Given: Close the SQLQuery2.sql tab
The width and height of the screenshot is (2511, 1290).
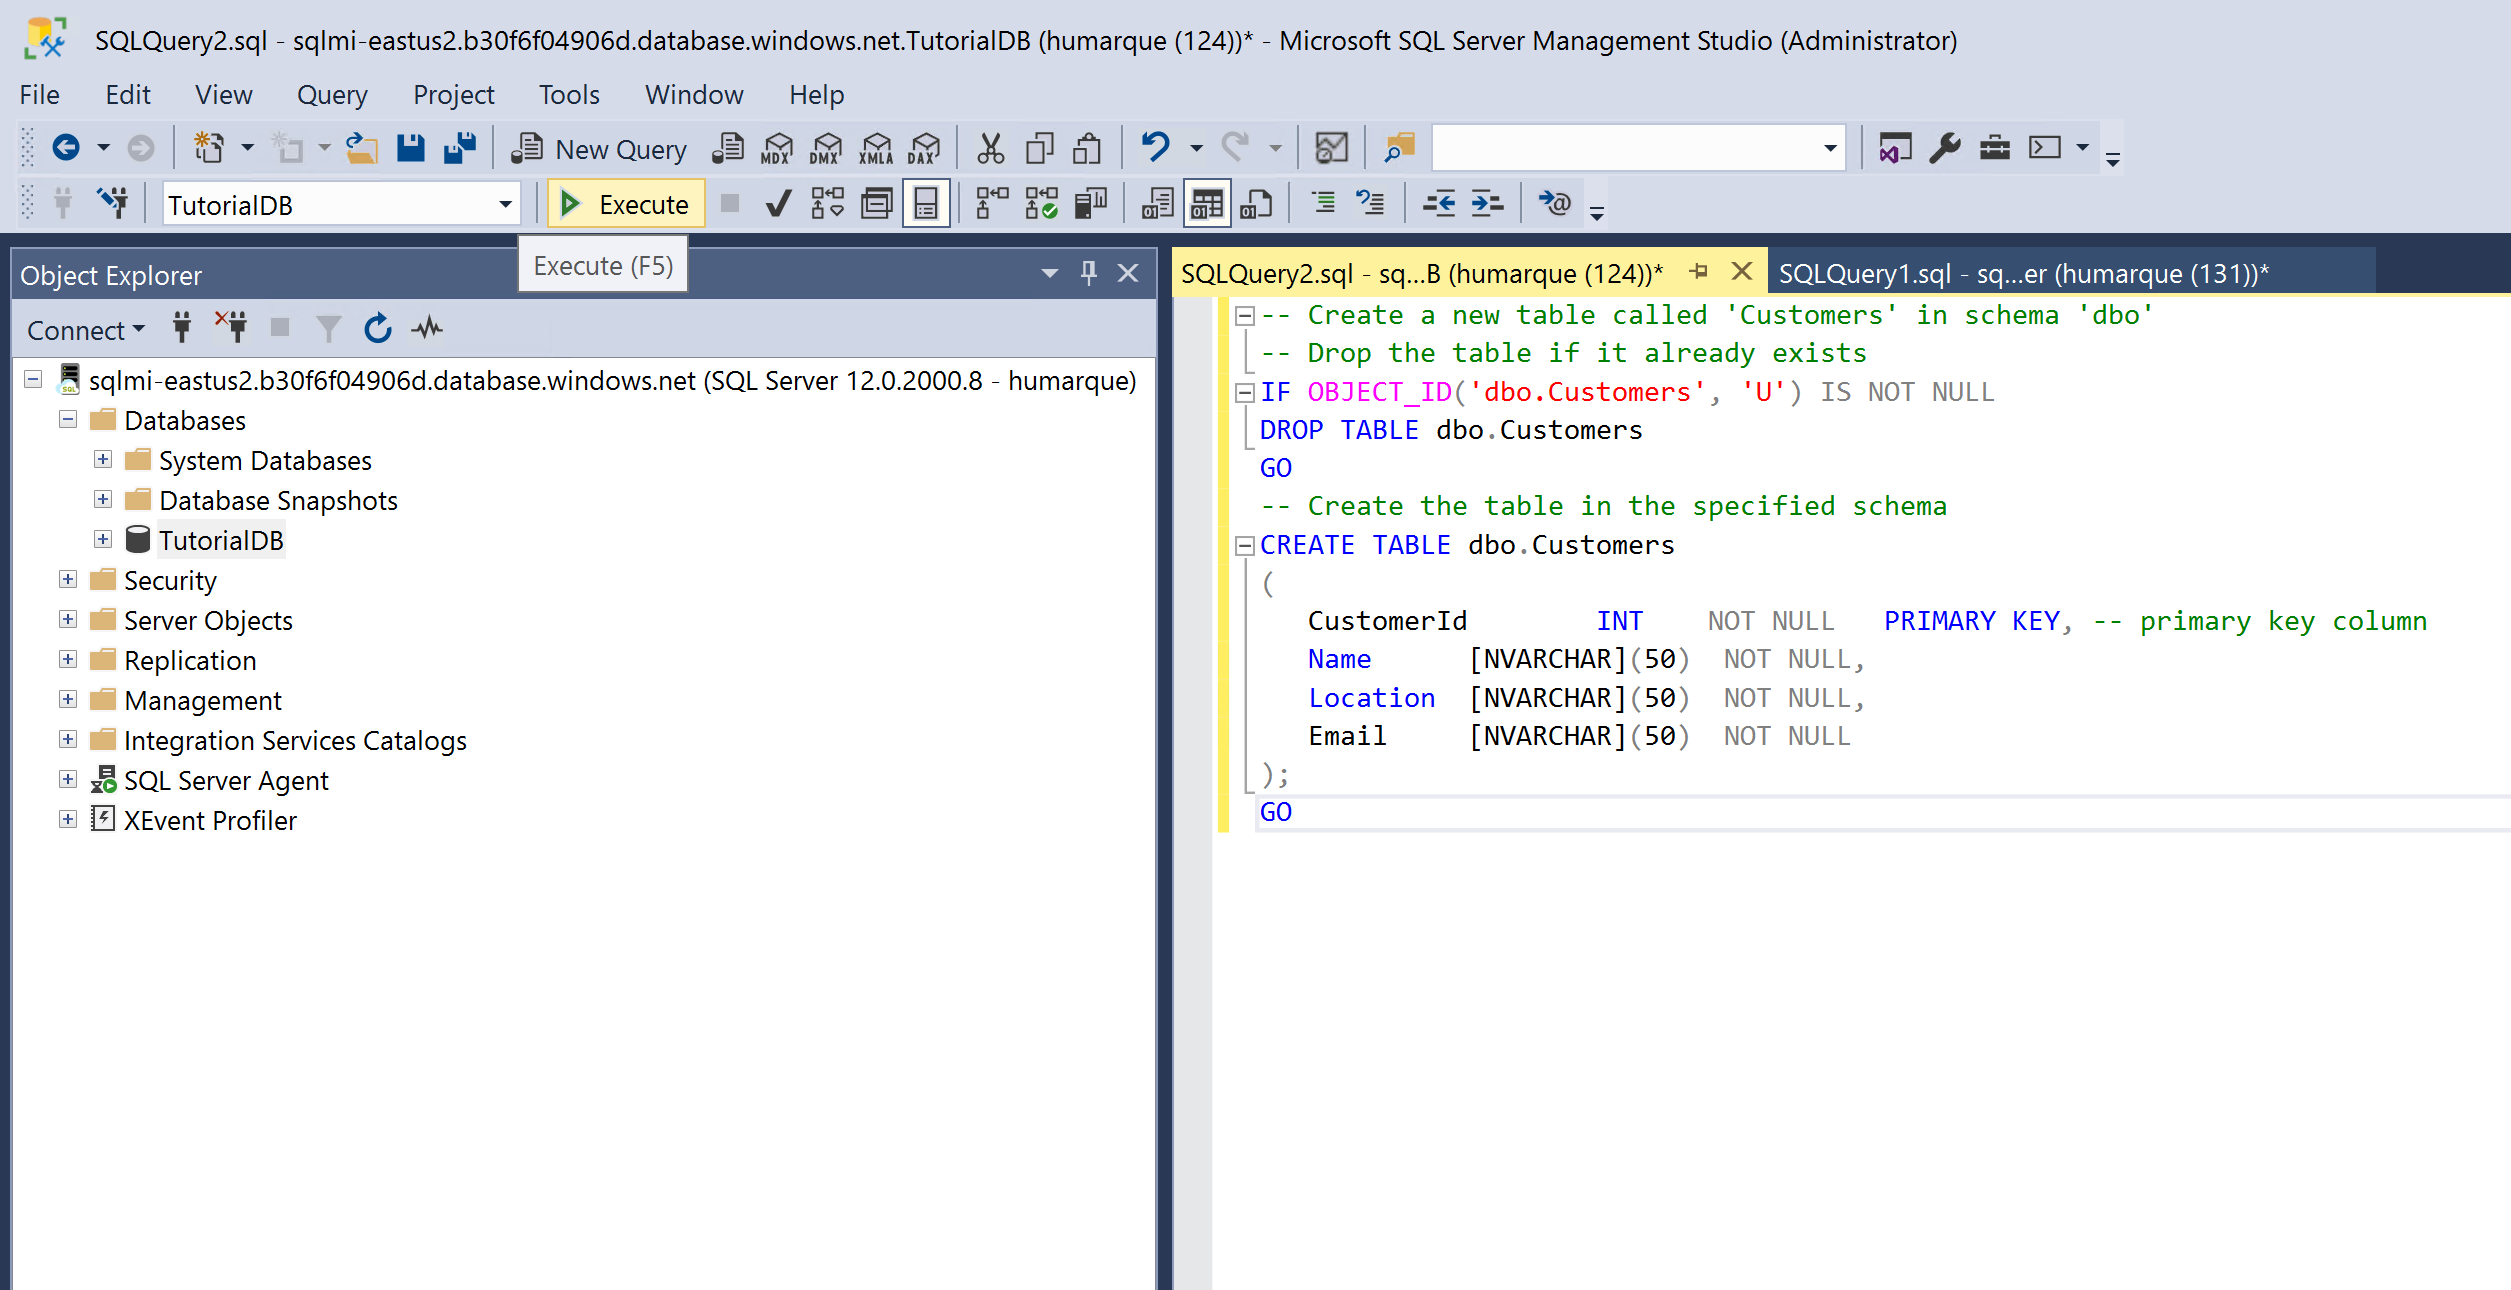Looking at the screenshot, I should click(1741, 272).
